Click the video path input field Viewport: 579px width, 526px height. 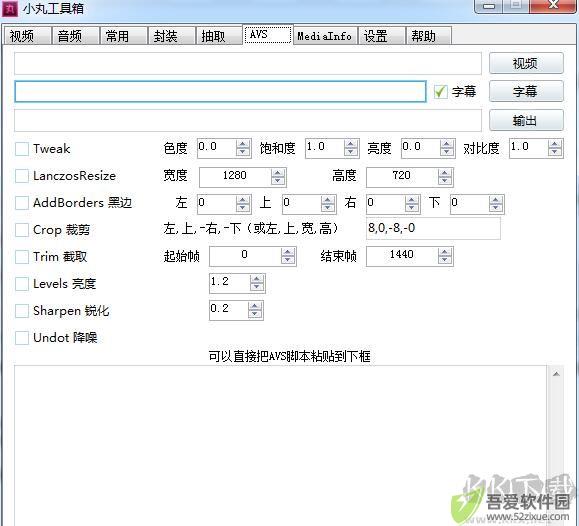click(x=248, y=63)
